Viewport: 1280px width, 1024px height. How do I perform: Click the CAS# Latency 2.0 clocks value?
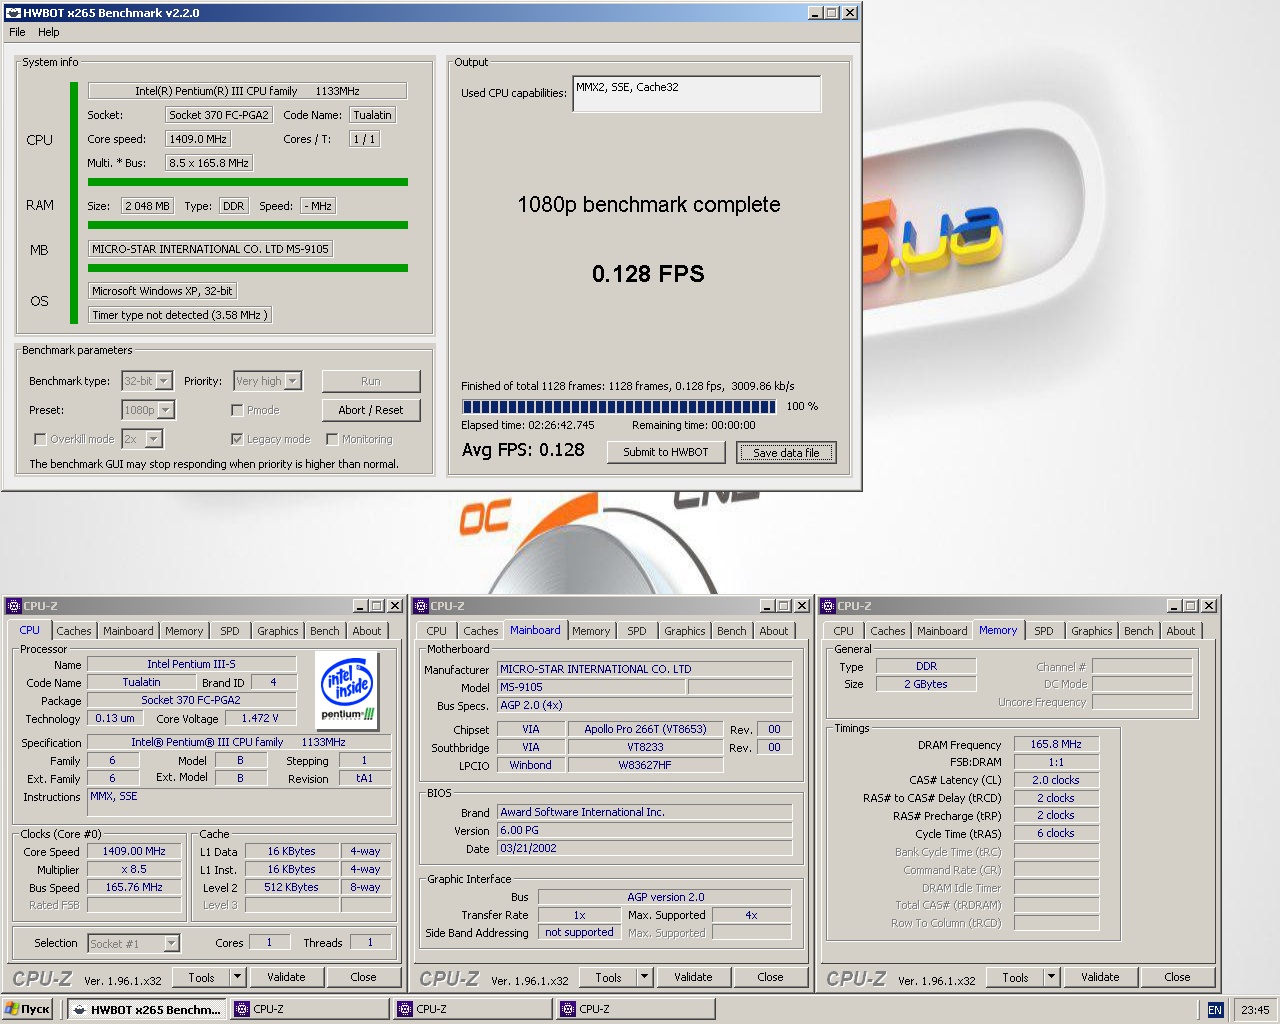(x=1056, y=780)
